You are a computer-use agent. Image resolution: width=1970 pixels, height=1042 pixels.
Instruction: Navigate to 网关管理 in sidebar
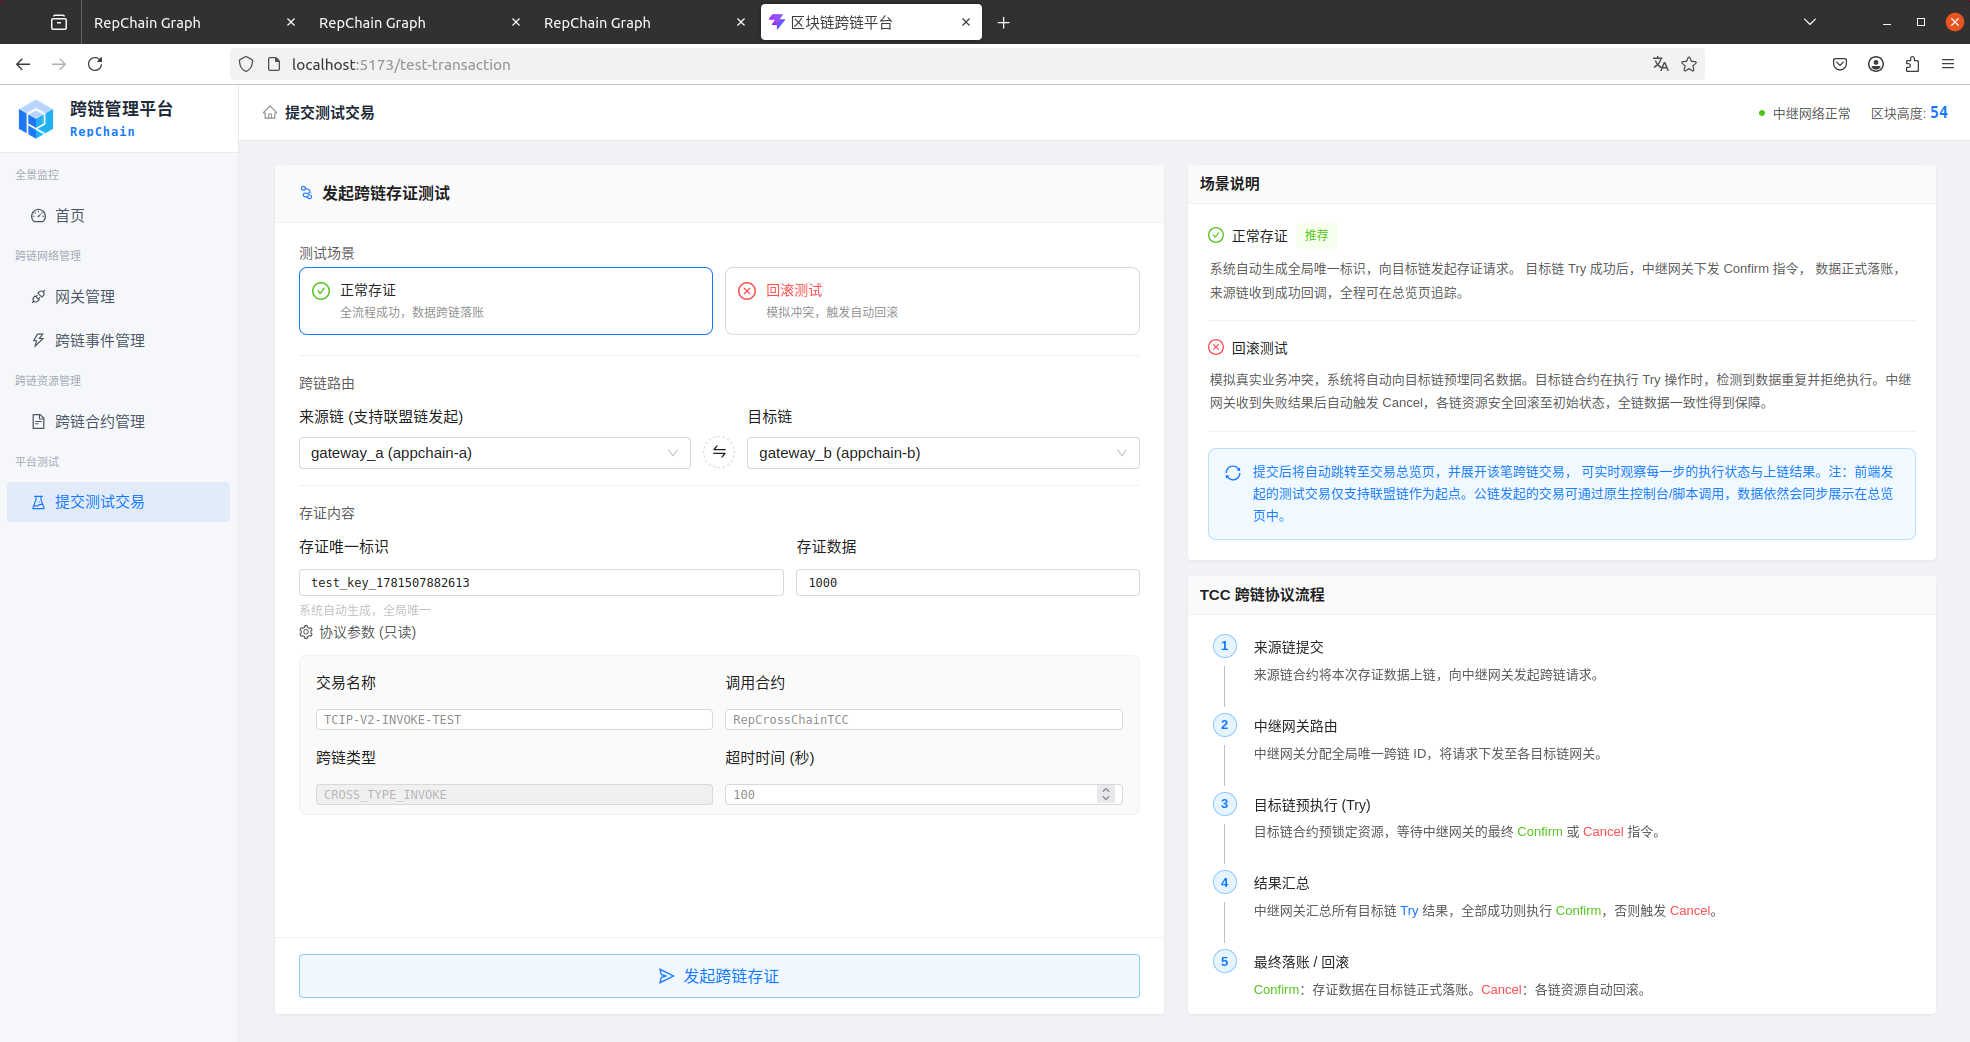pyautogui.click(x=118, y=297)
